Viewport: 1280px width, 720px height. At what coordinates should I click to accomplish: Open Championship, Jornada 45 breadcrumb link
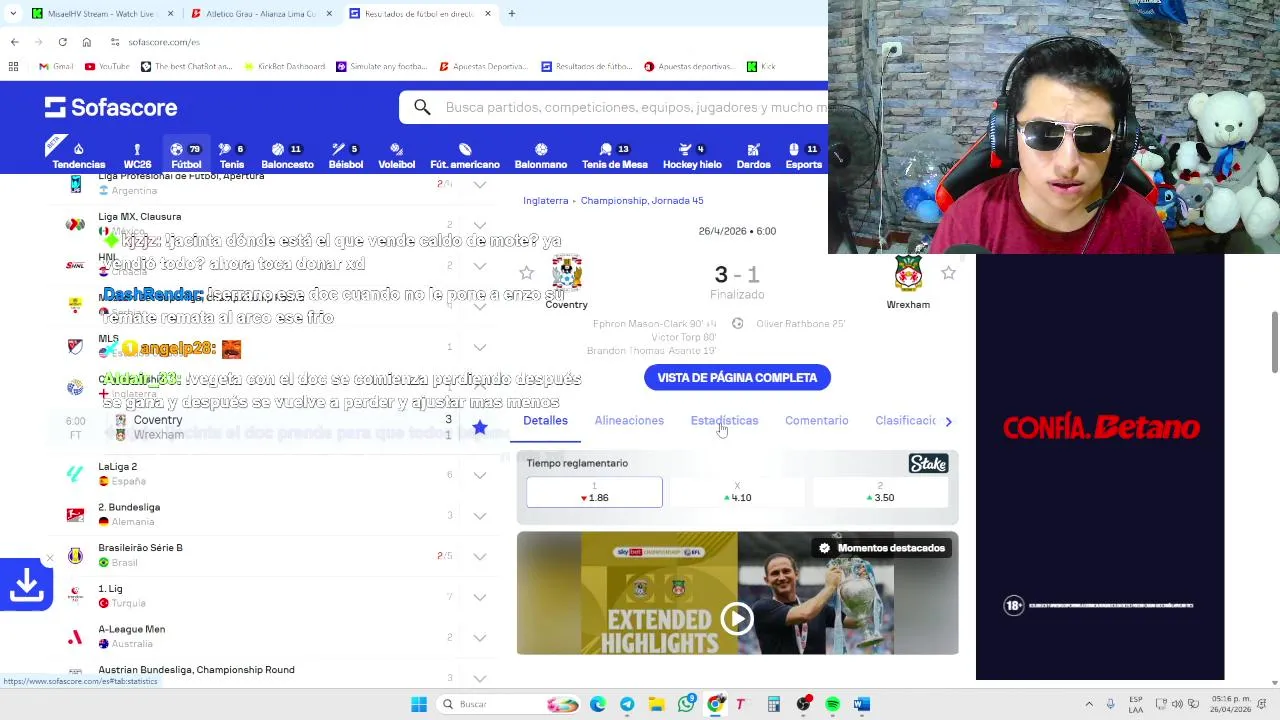[x=642, y=201]
